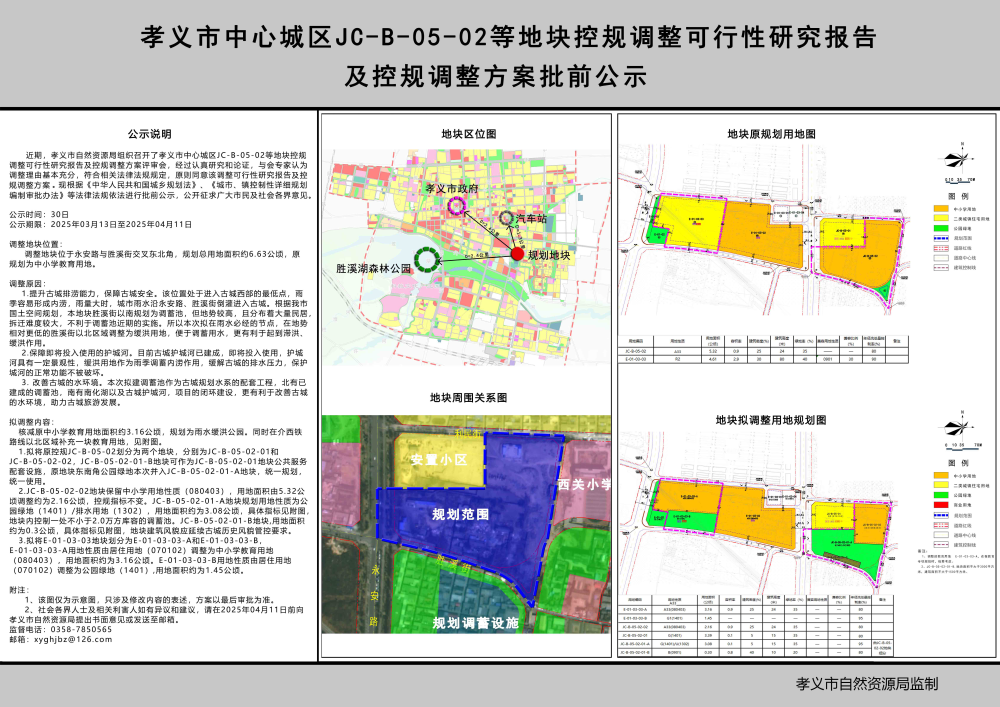Click the email line "邮箱：xyghjbz@126.com"
This screenshot has height=707, width=1000.
pyautogui.click(x=61, y=639)
